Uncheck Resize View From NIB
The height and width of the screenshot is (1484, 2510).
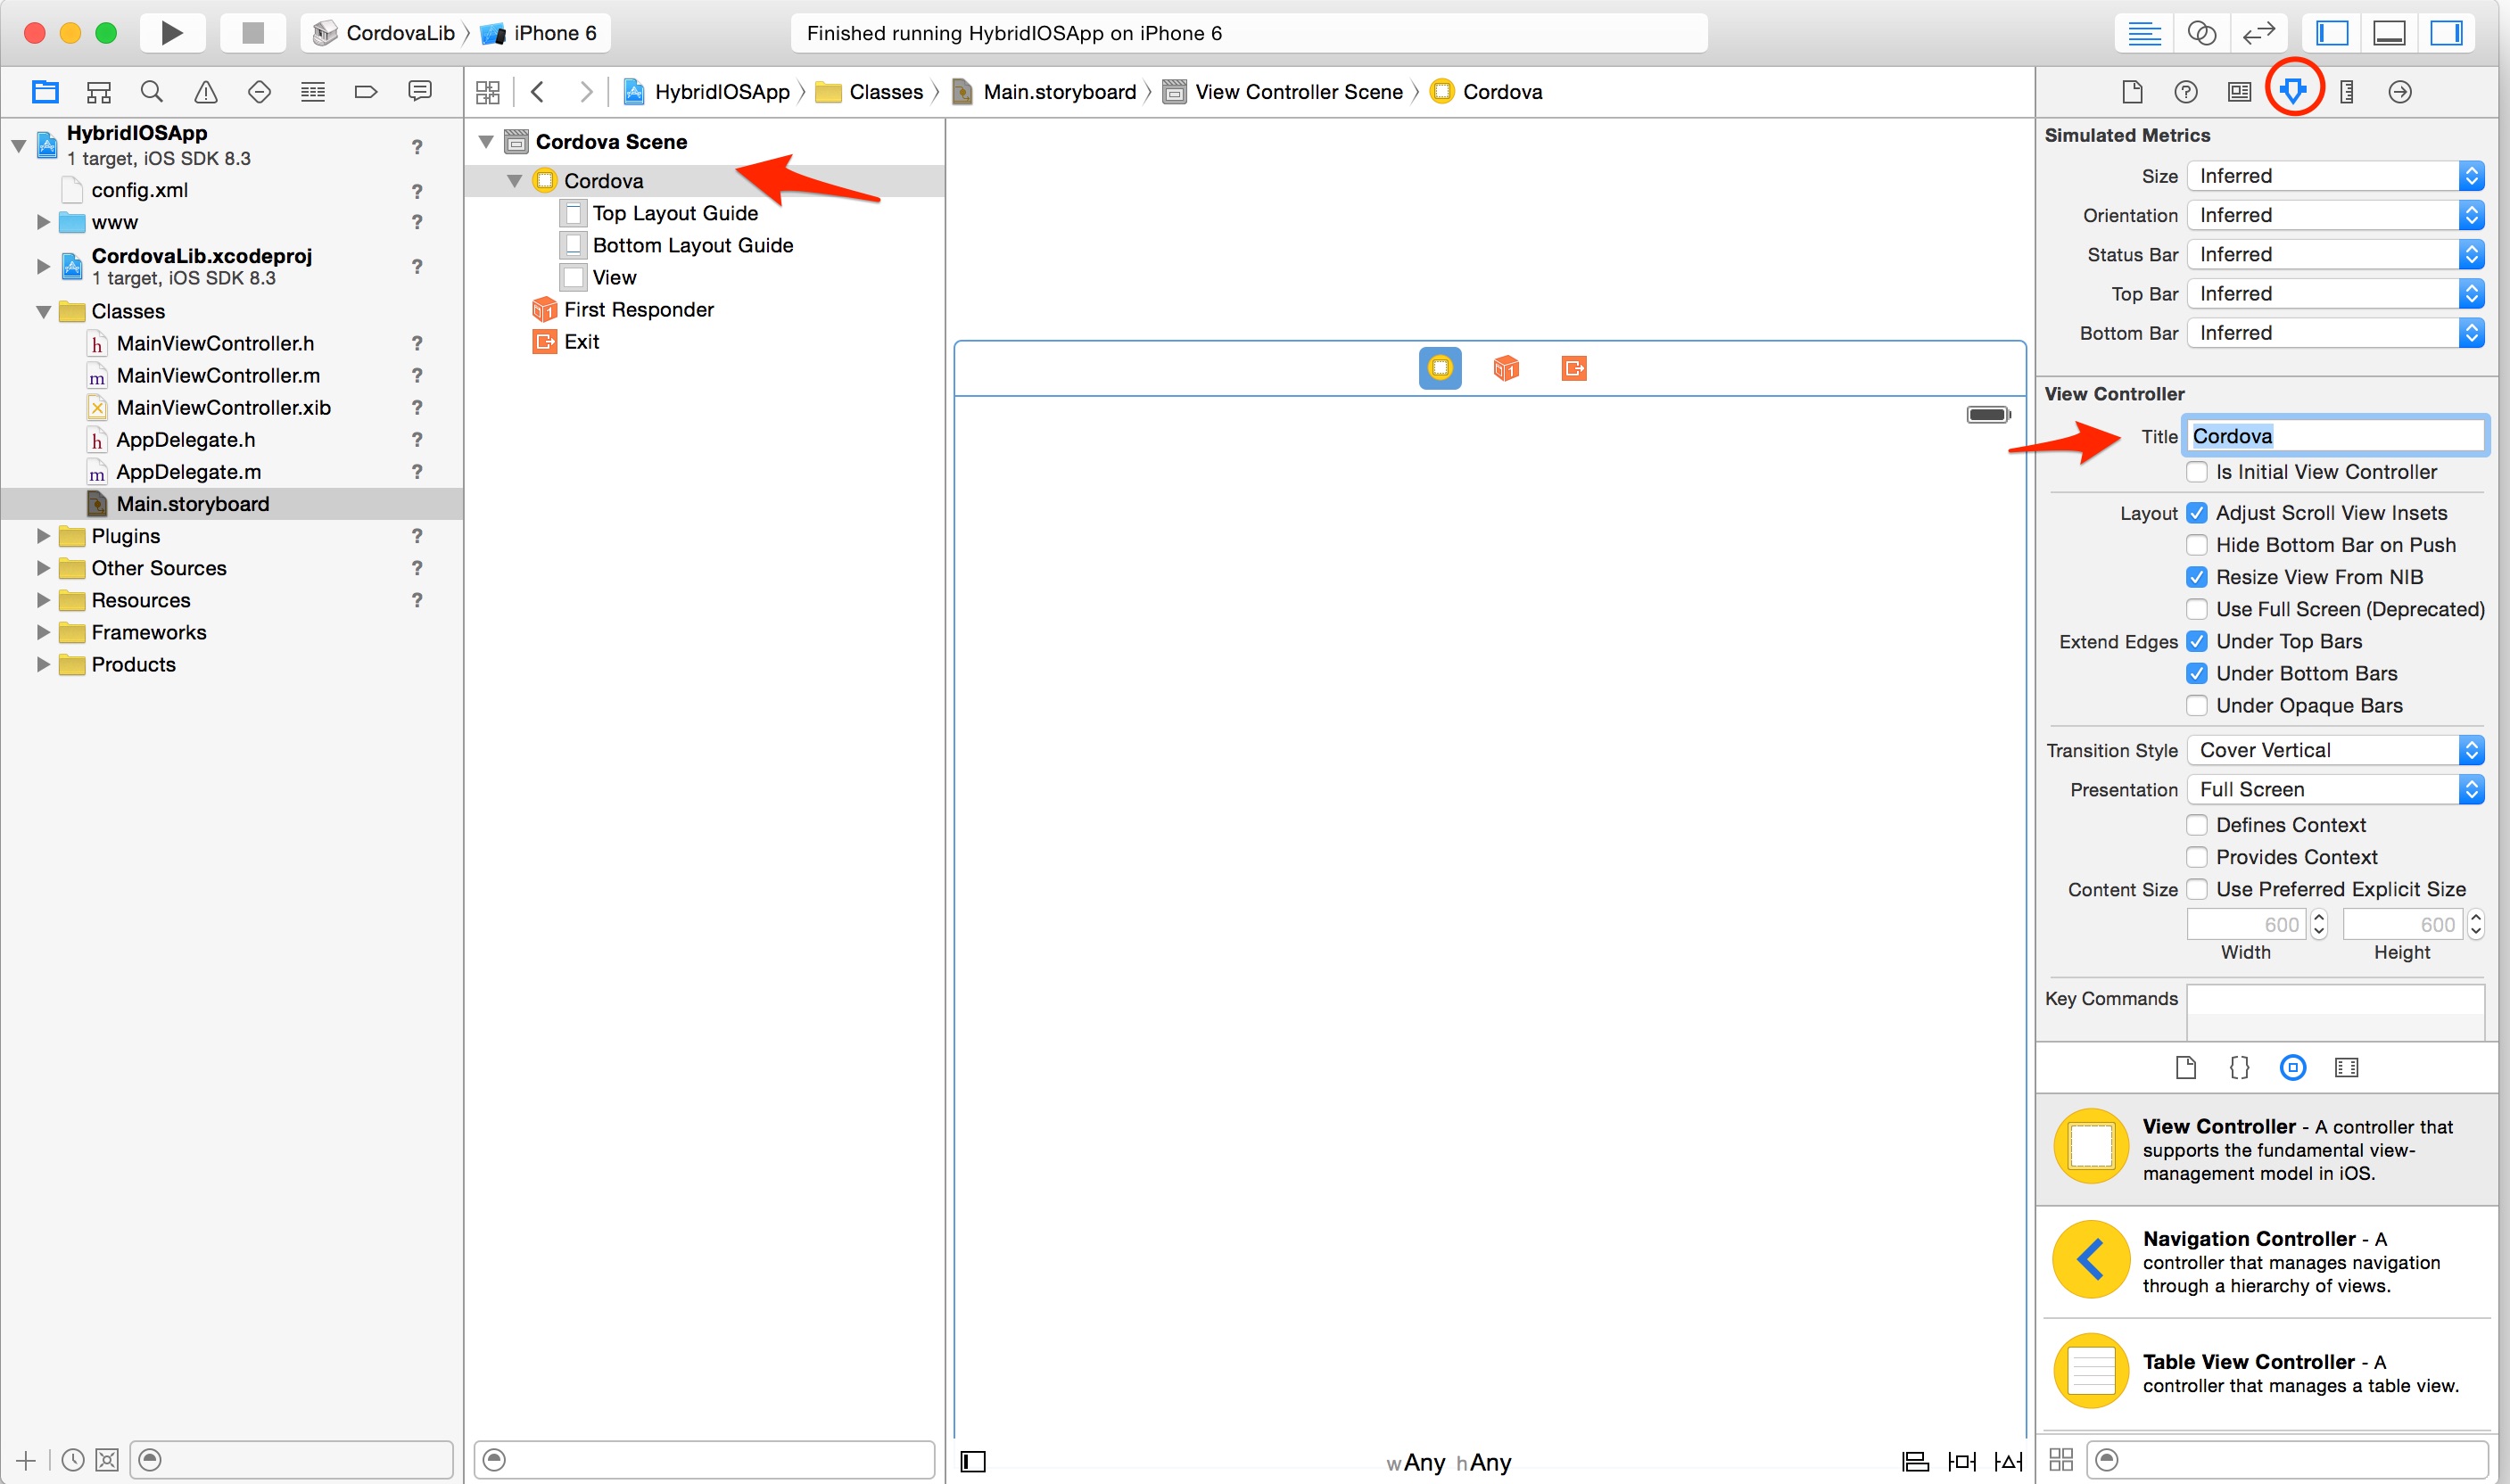(x=2197, y=577)
